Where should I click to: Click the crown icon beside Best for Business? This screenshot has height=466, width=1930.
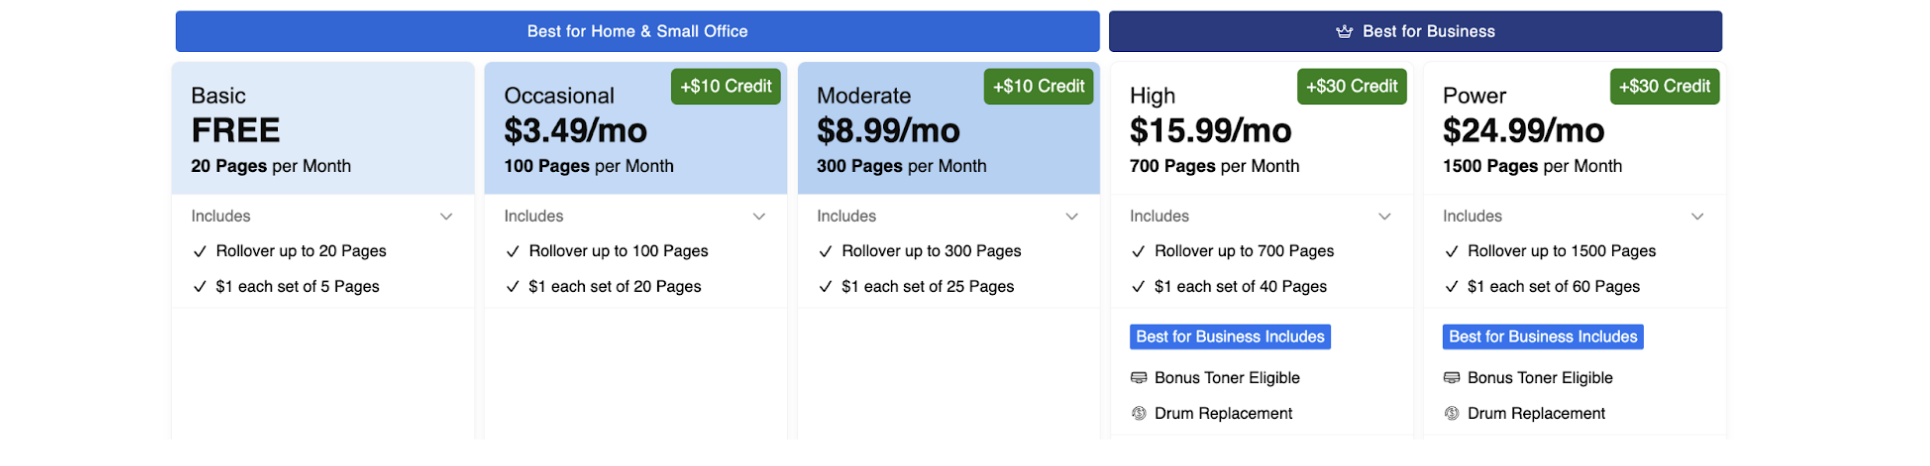coord(1344,31)
